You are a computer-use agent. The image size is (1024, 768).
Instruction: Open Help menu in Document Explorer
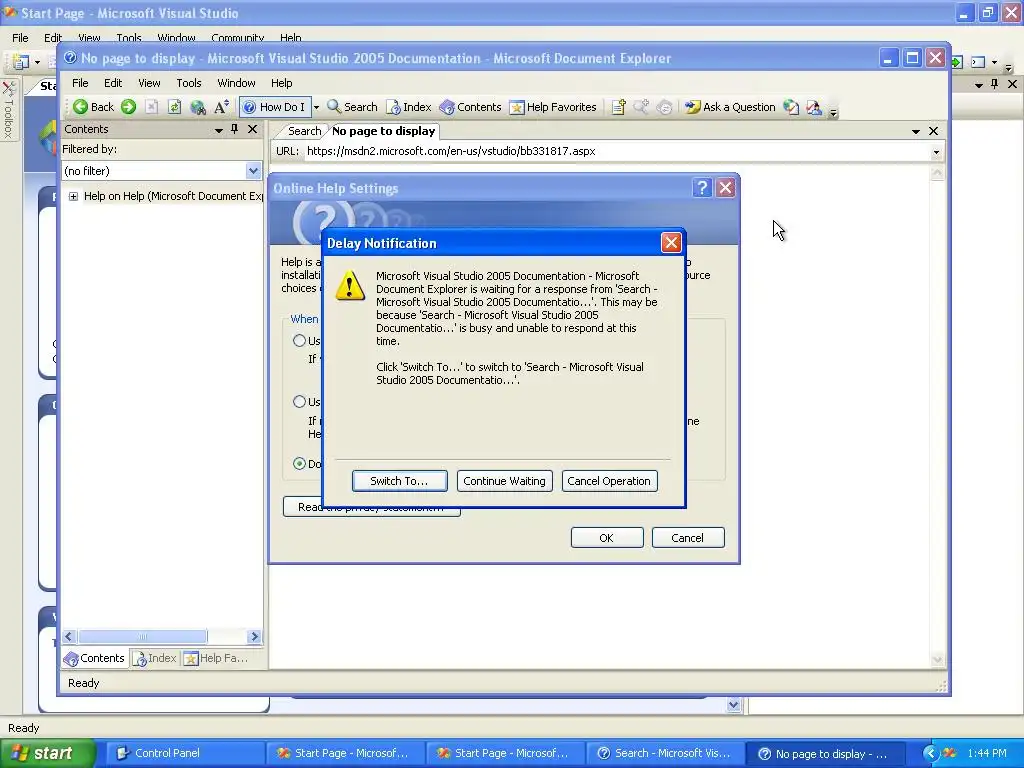pyautogui.click(x=281, y=83)
